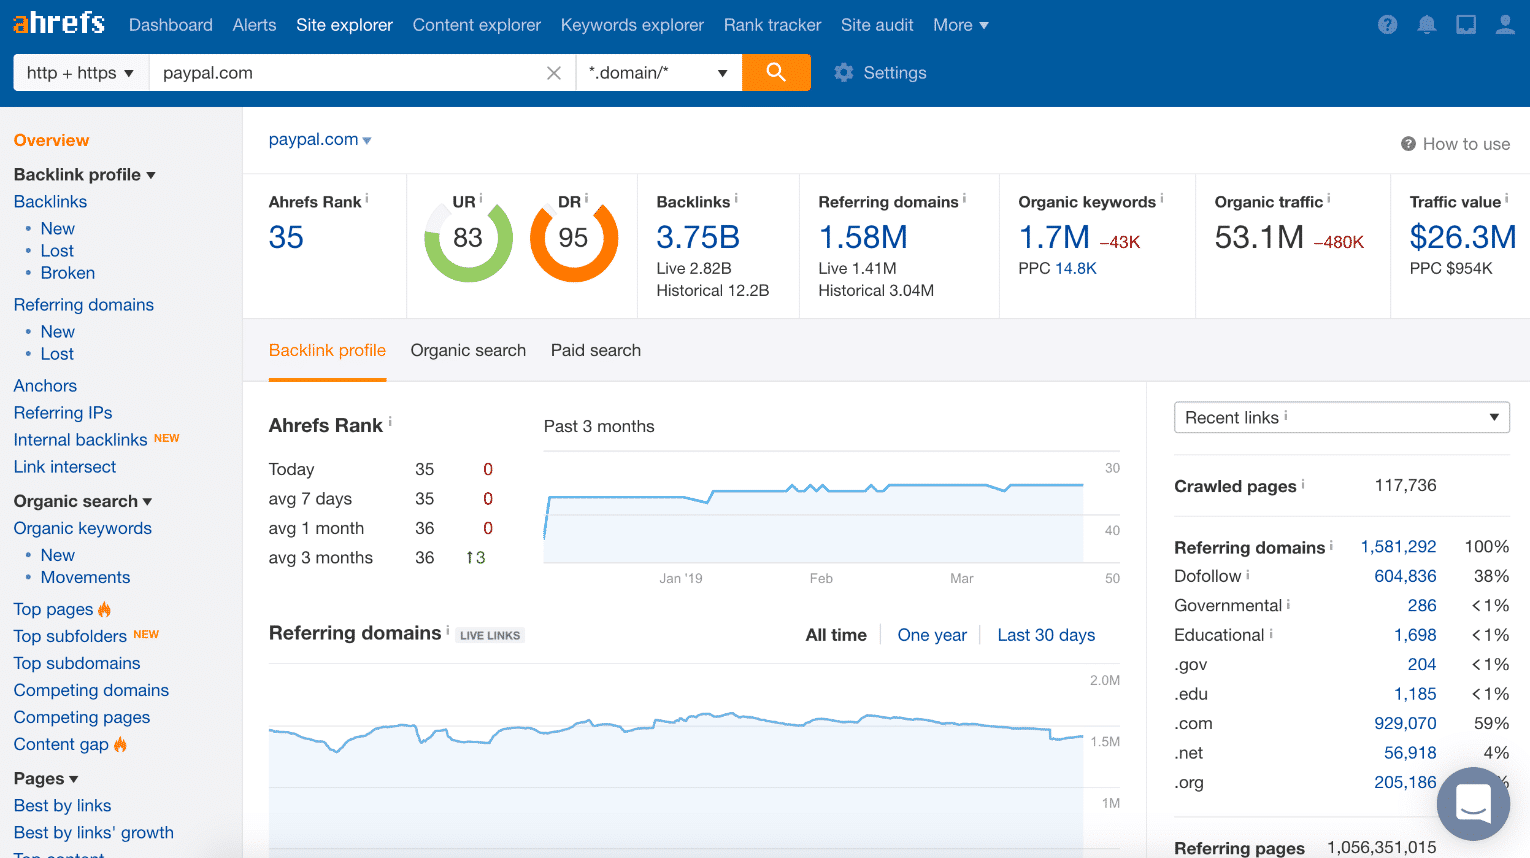Open the Intercom chat bubble
This screenshot has height=858, width=1530.
pyautogui.click(x=1473, y=804)
